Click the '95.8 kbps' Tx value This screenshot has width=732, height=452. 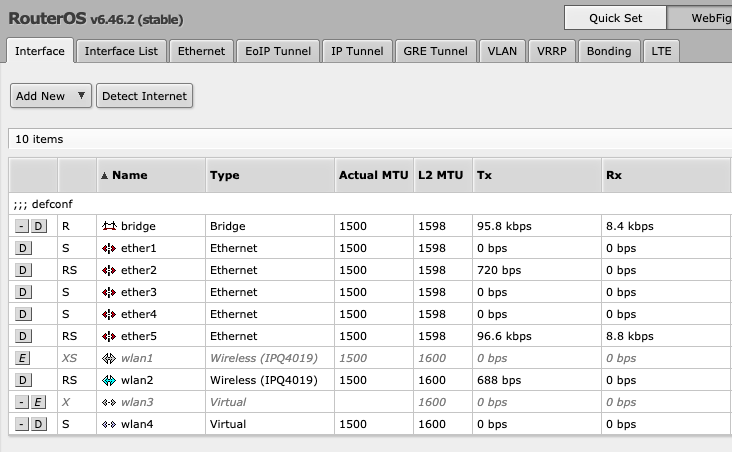coord(504,226)
